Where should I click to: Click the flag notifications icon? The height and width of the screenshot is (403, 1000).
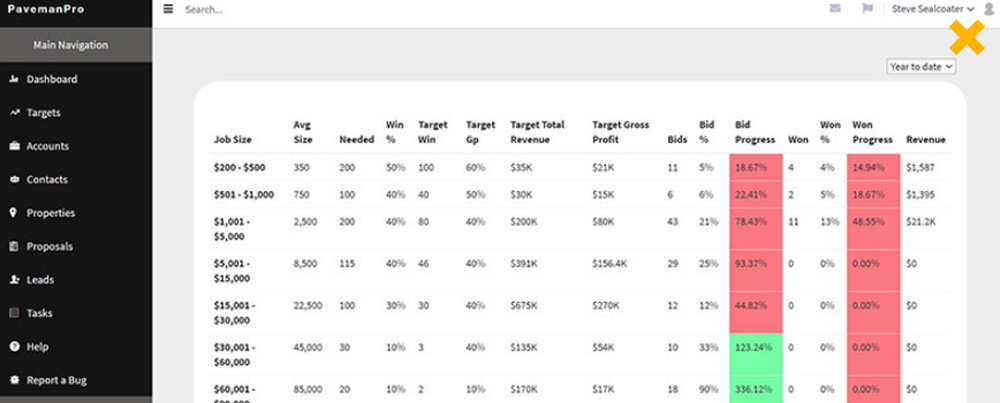point(867,9)
